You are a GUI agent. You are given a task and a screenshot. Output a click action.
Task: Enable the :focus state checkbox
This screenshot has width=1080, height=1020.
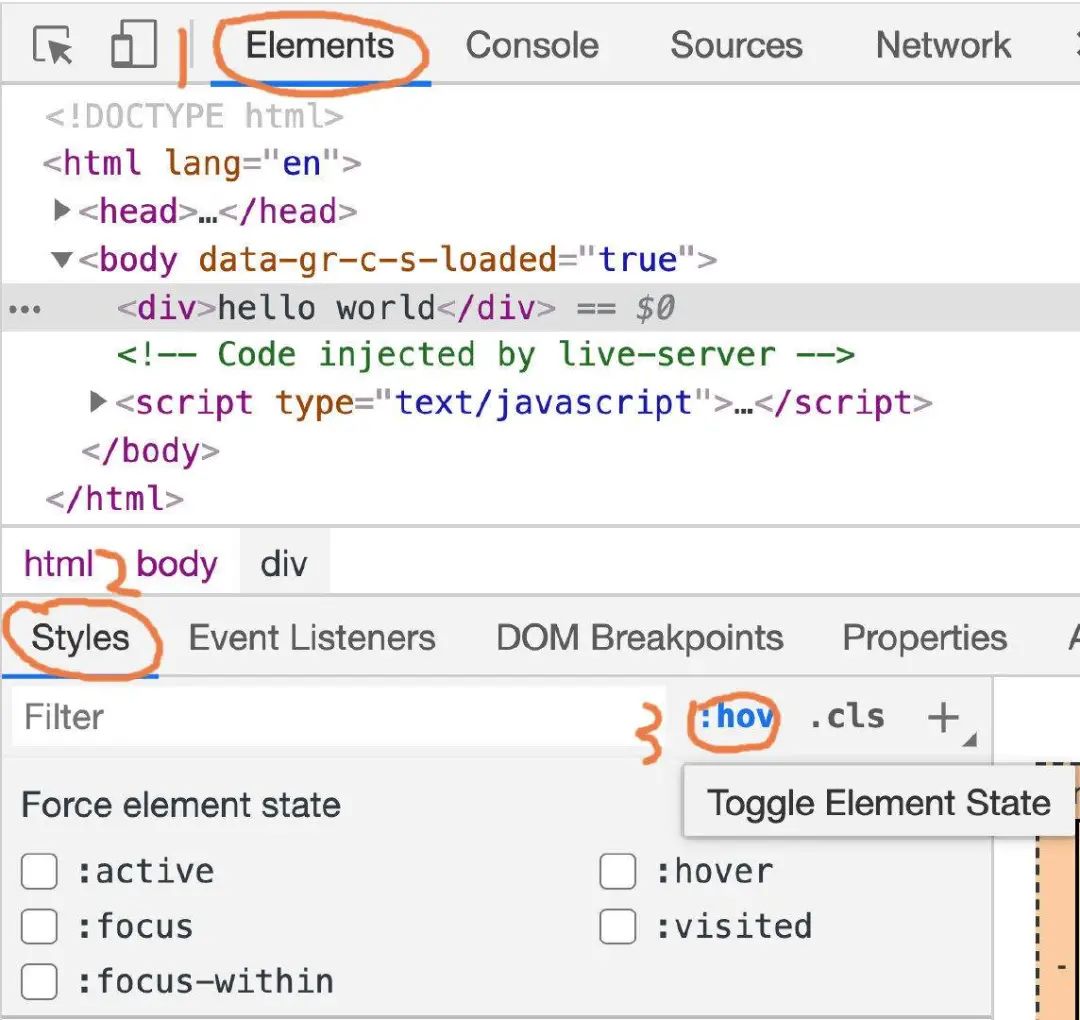[x=39, y=926]
